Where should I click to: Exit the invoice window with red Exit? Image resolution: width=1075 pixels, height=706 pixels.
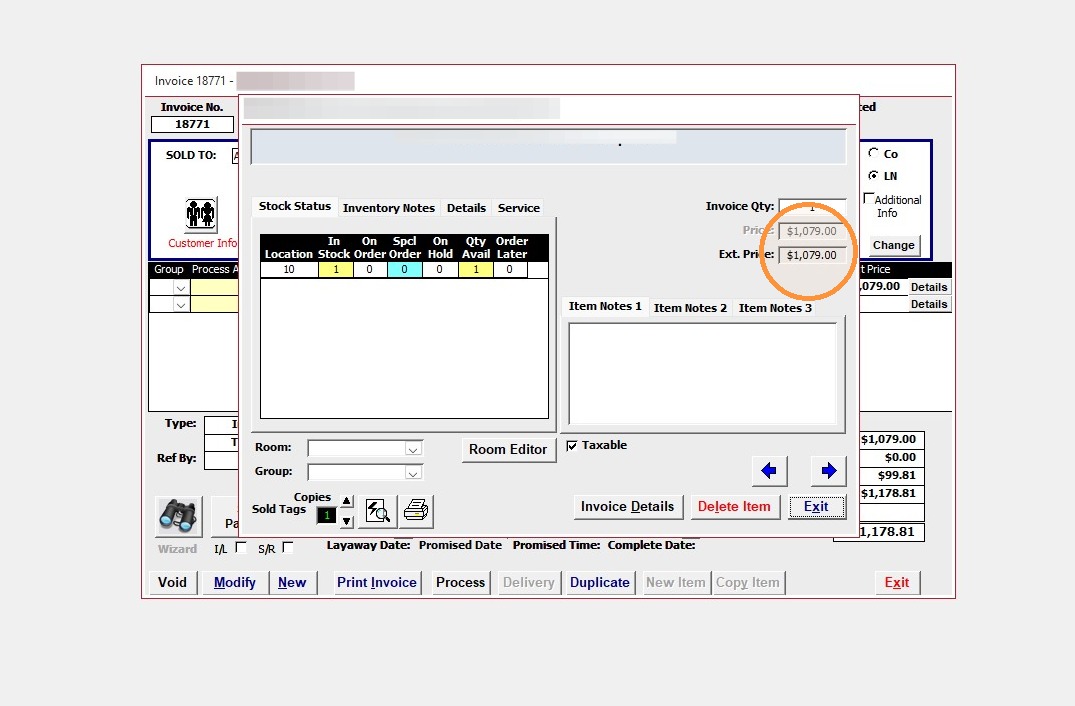[x=897, y=583]
